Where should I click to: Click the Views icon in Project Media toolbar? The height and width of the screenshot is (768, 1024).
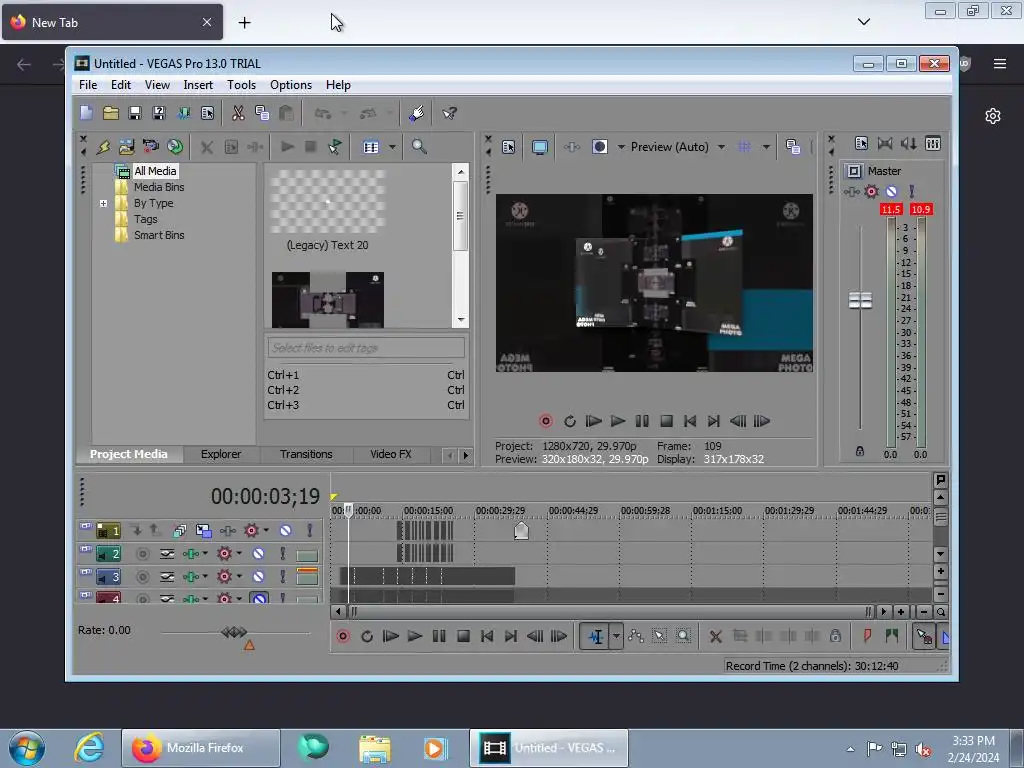pyautogui.click(x=371, y=147)
